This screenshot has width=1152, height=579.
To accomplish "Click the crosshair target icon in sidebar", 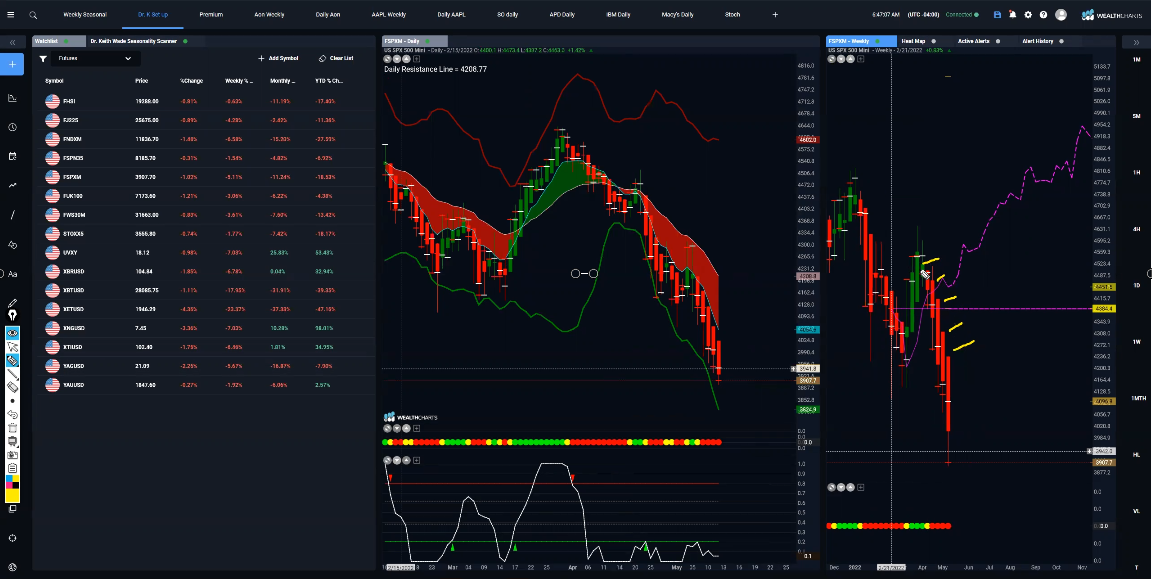I will pos(12,538).
